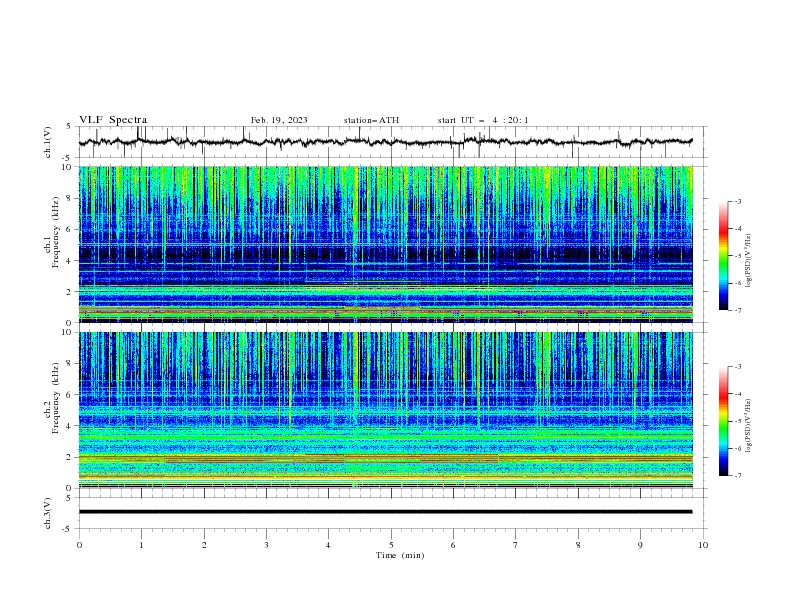Viewport: 792px width, 612px height.
Task: Click the 'Time (min)' axis label
Action: pyautogui.click(x=400, y=555)
